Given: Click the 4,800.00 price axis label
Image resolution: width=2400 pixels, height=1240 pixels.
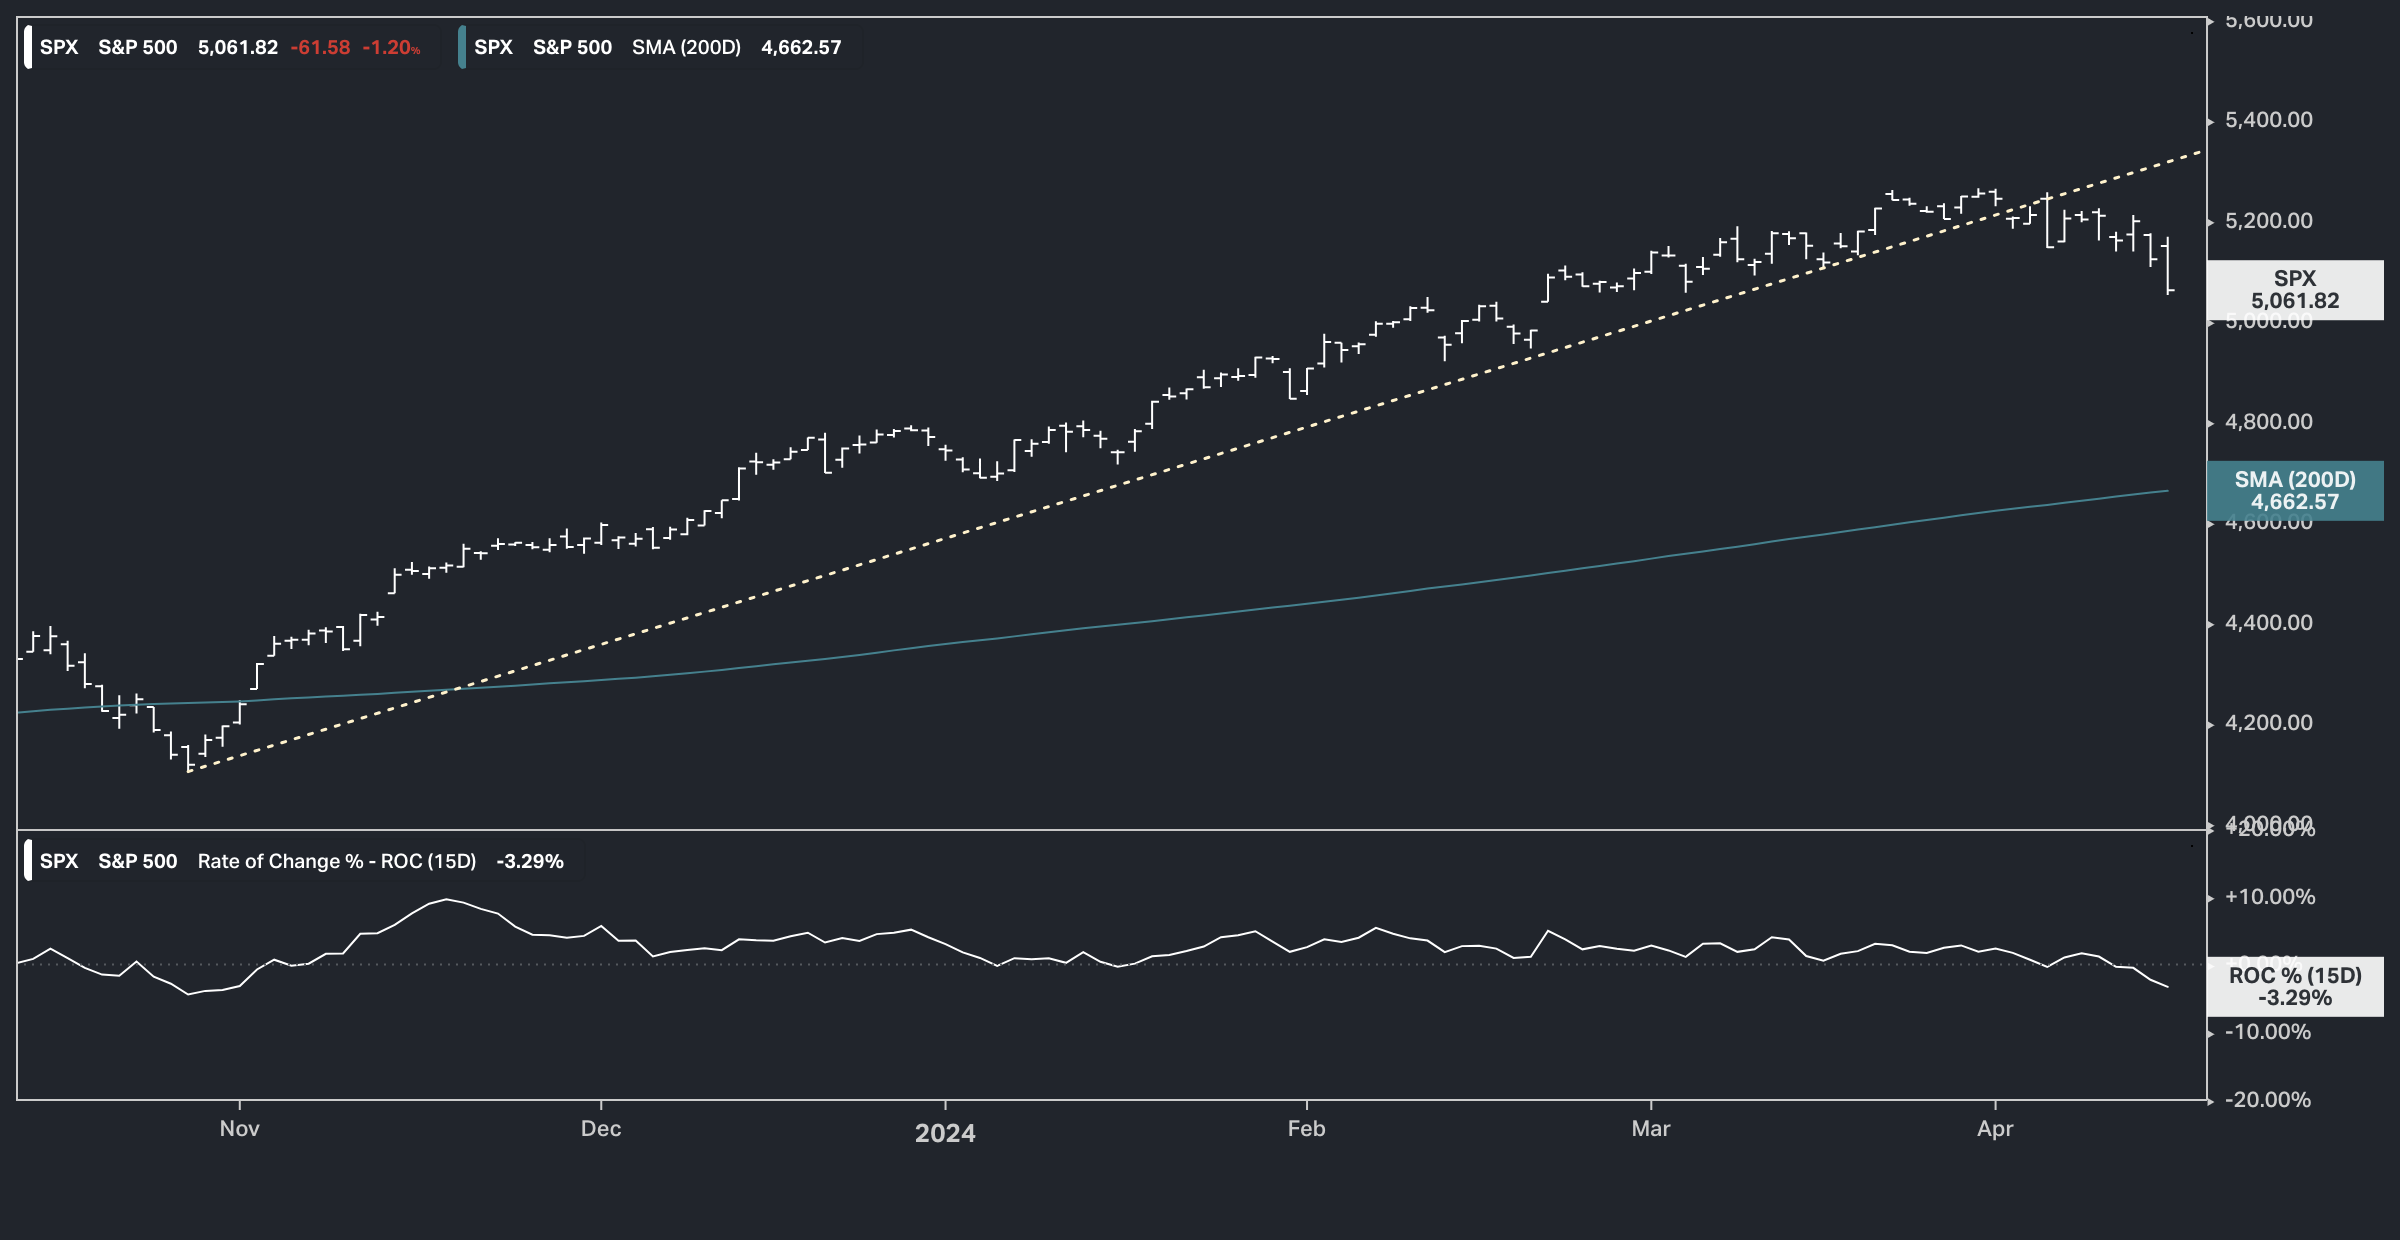Looking at the screenshot, I should [x=2268, y=422].
